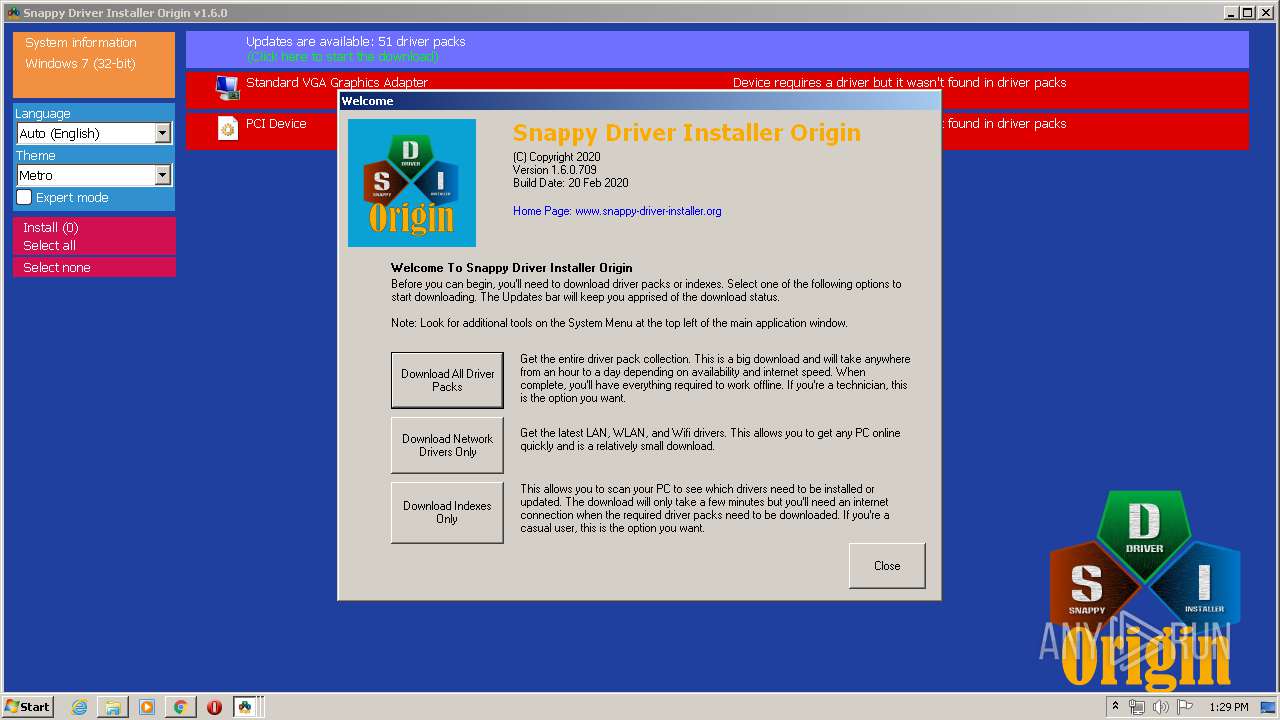Click the taskbar clock showing 1:29 PM
Screen dimensions: 1280x720
click(1229, 707)
